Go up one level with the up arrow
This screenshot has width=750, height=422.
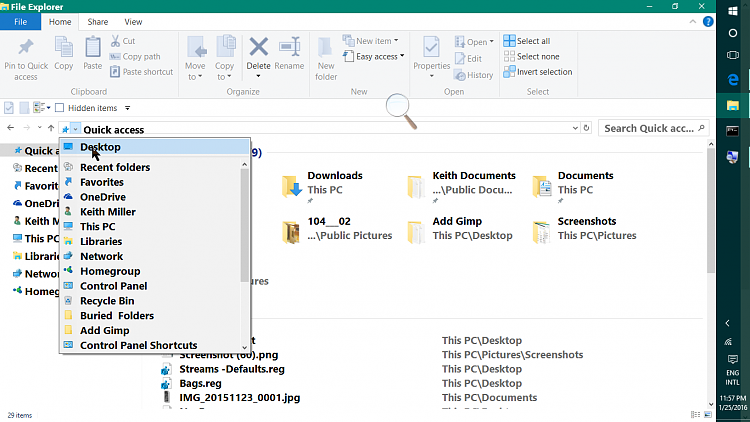51,128
